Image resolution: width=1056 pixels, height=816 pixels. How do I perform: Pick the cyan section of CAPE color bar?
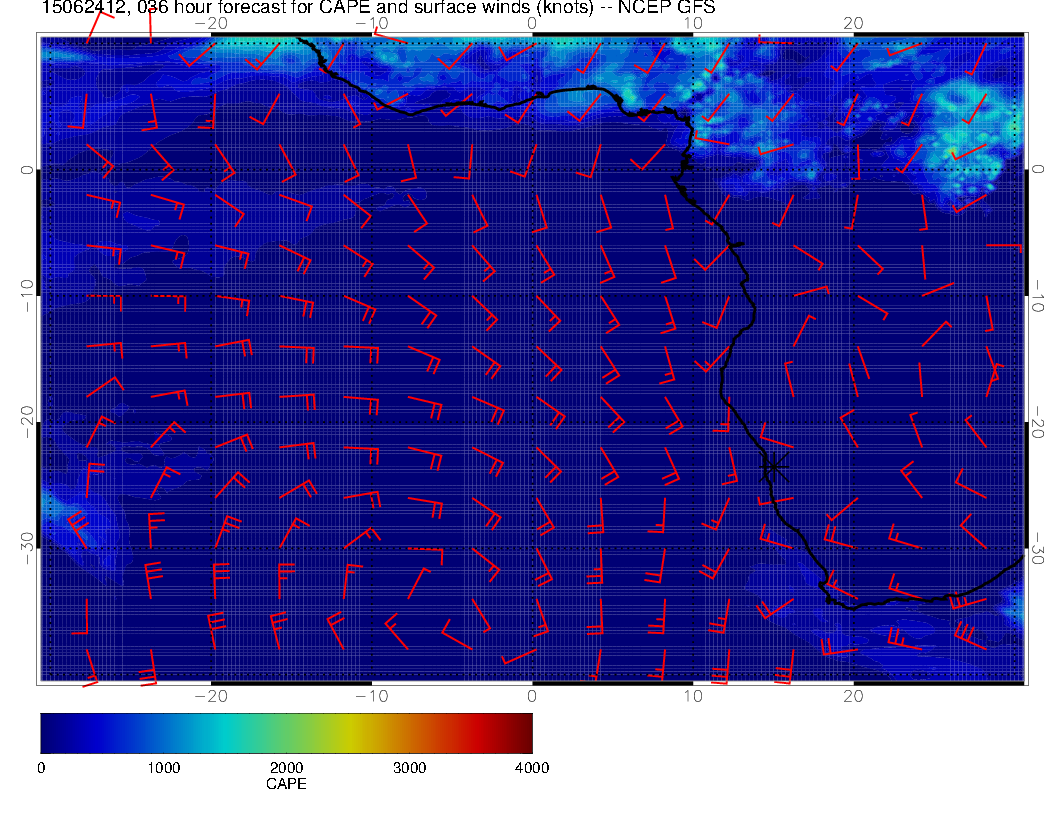click(226, 733)
